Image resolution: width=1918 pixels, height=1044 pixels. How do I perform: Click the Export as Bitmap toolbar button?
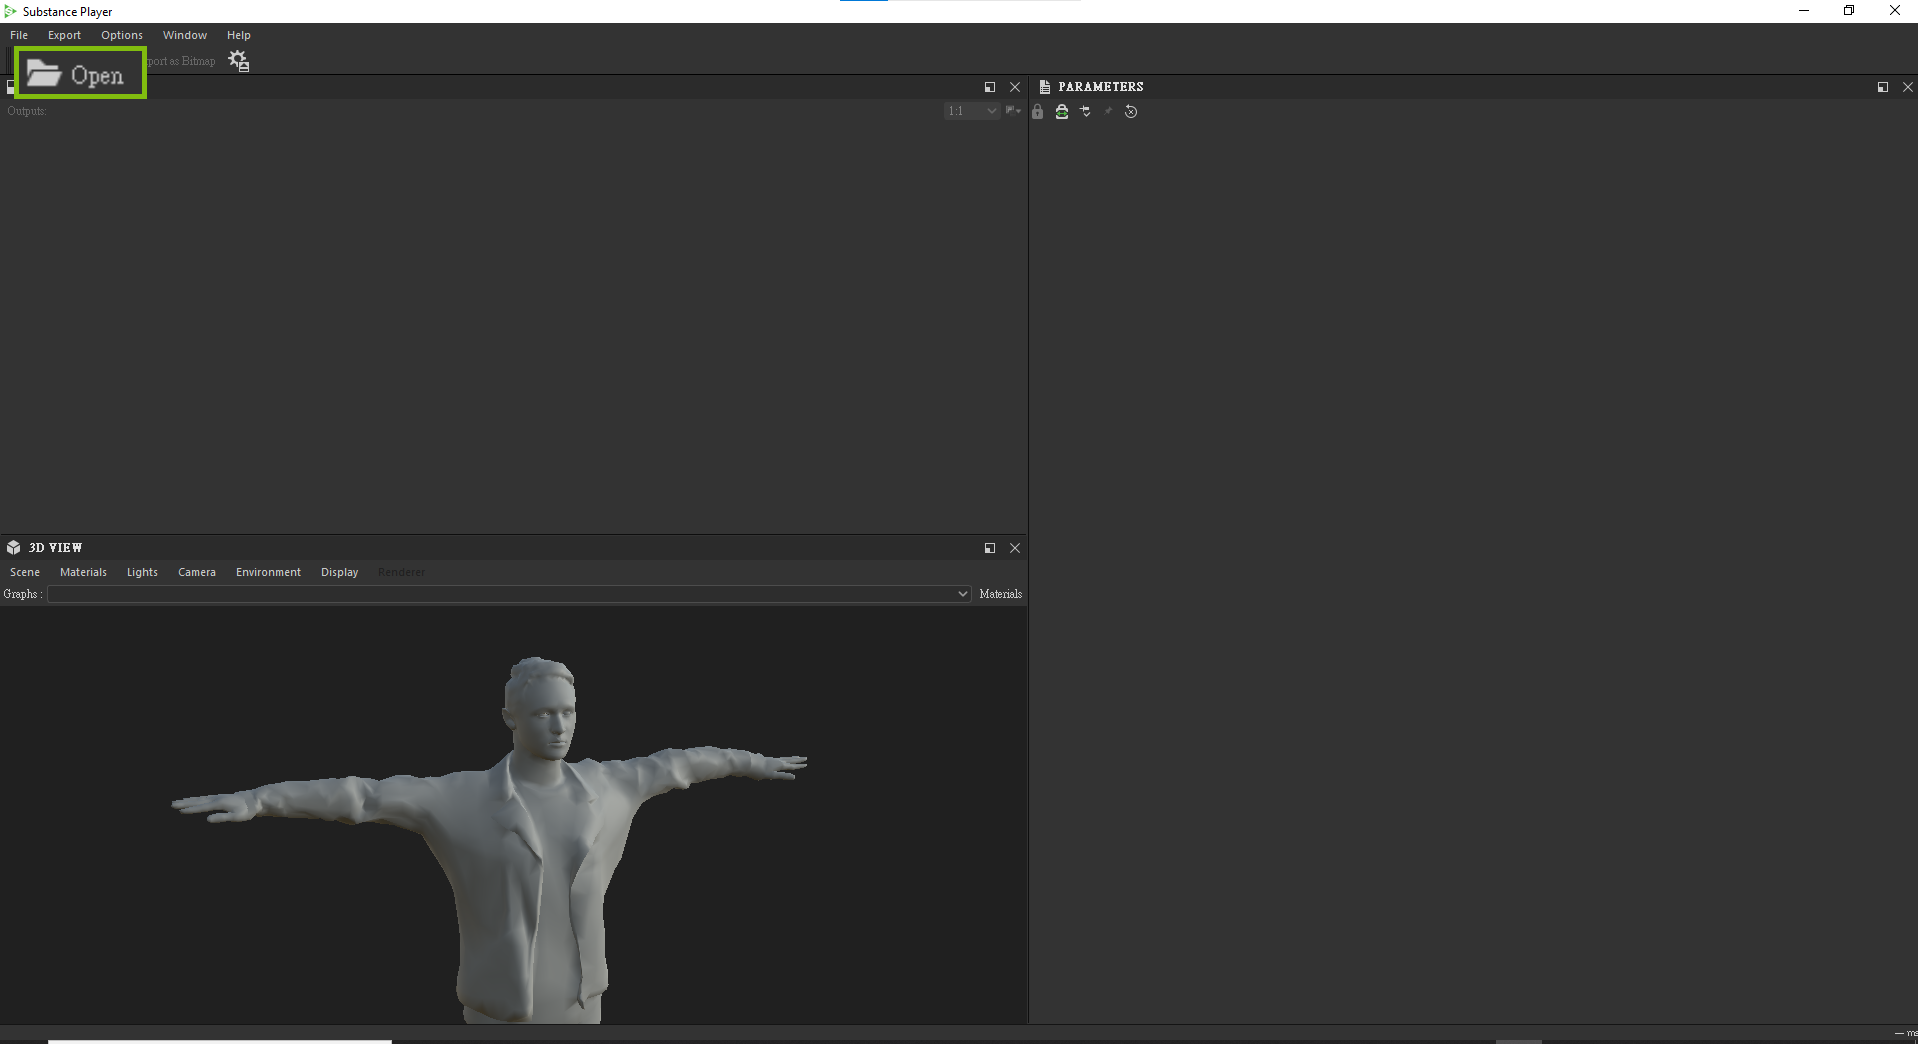[x=182, y=61]
